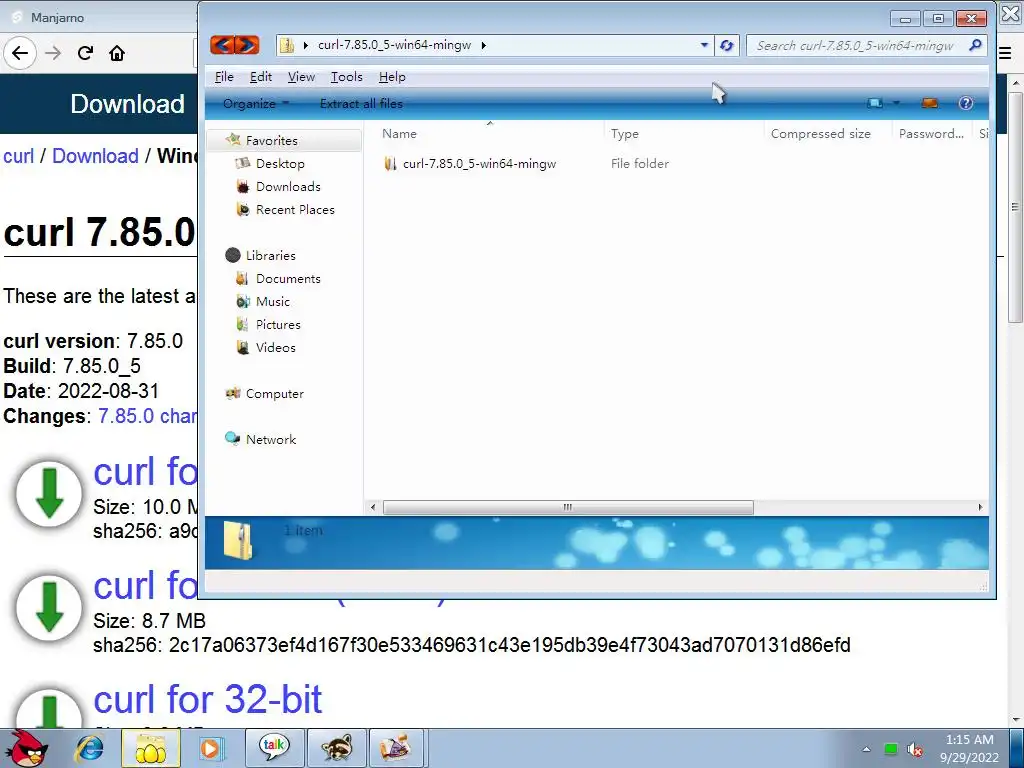
Task: Click the clock showing 1:15 AM
Action: (x=970, y=739)
